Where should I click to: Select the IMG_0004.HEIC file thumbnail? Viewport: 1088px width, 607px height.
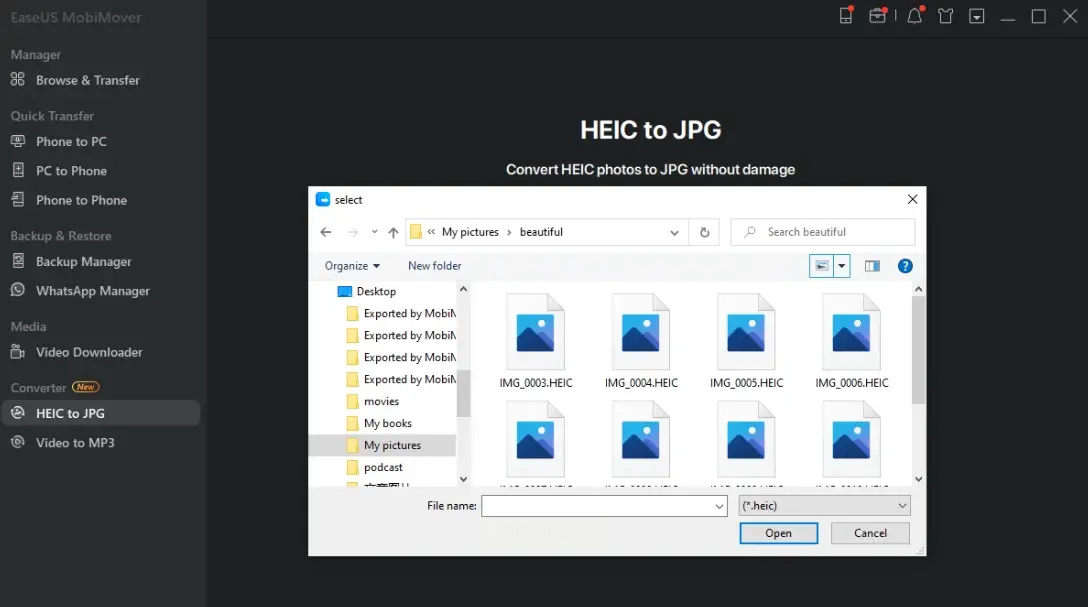pos(641,340)
